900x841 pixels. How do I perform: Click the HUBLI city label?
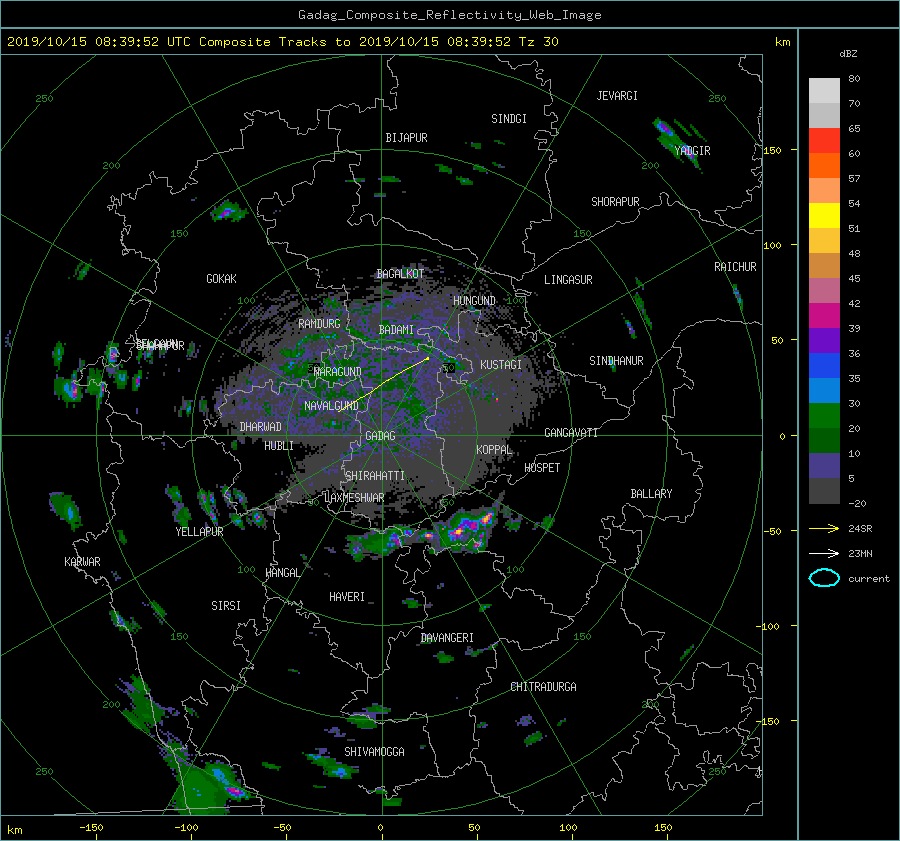point(279,446)
